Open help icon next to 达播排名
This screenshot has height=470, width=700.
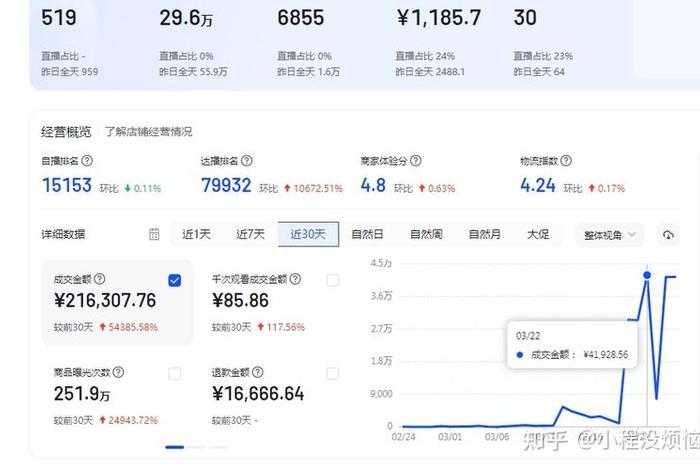[246, 161]
